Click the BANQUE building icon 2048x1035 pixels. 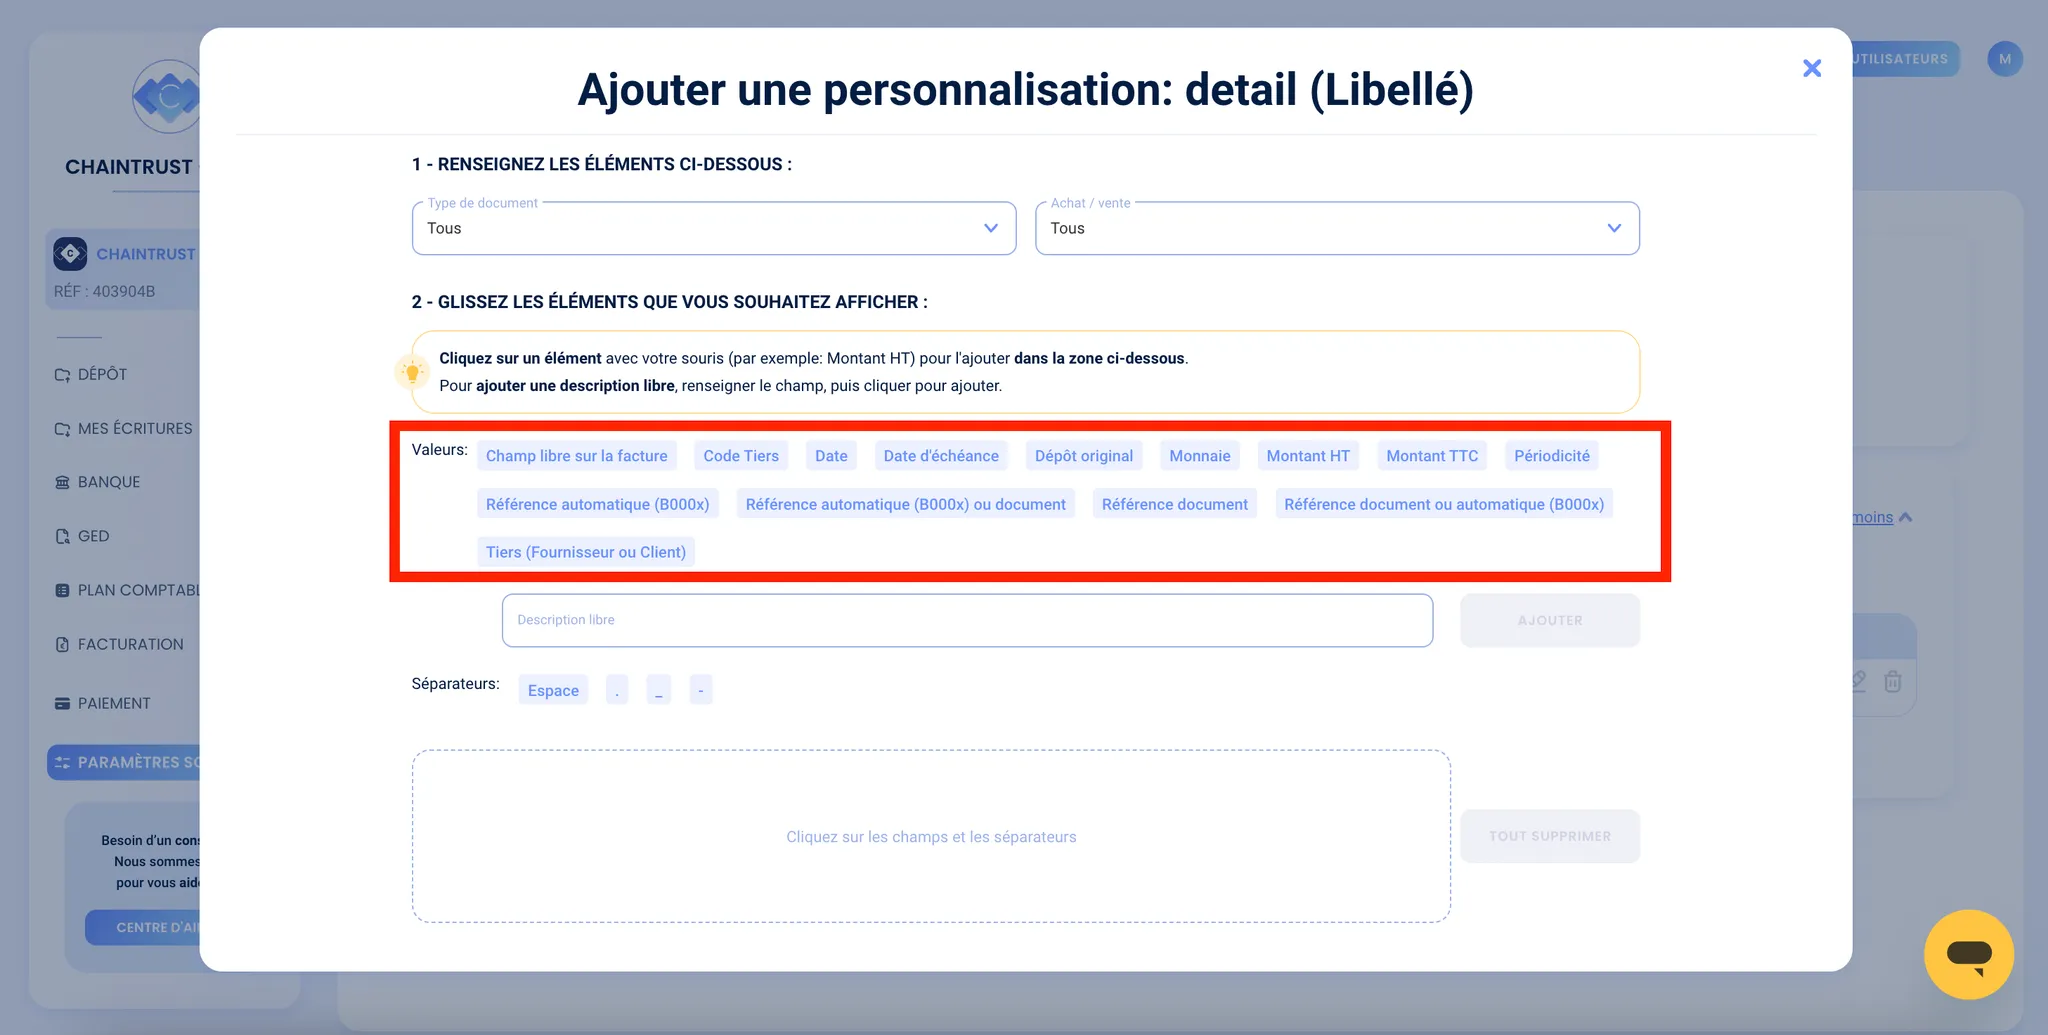click(62, 482)
